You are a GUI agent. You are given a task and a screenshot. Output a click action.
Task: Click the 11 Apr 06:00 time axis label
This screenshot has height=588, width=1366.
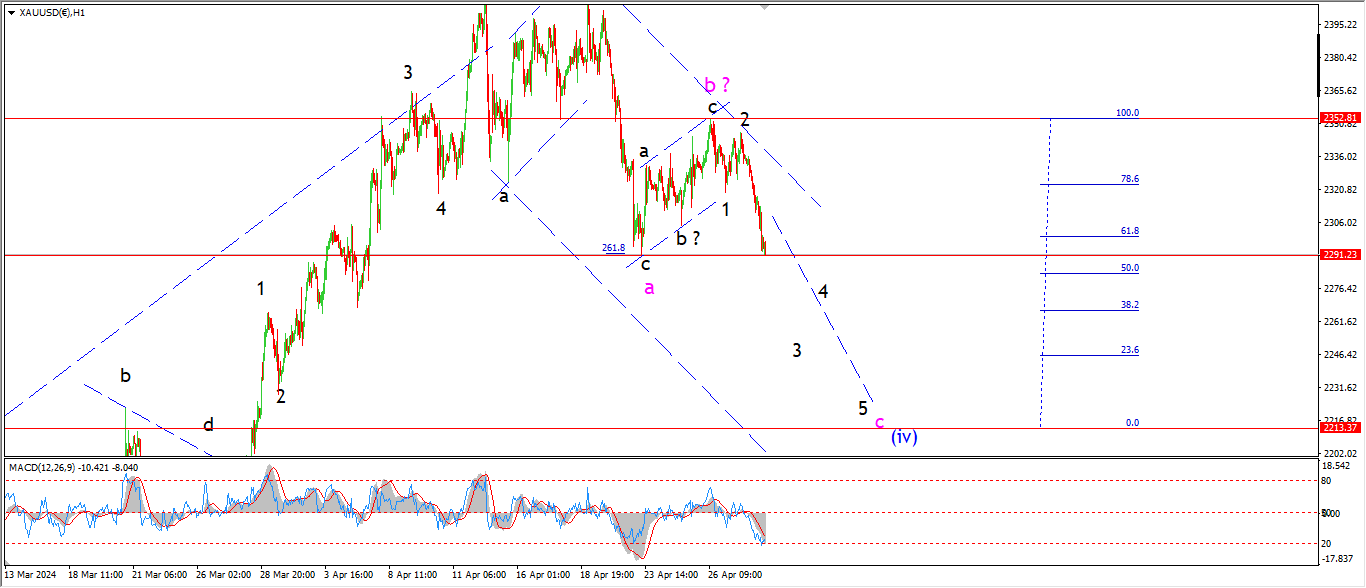point(478,575)
